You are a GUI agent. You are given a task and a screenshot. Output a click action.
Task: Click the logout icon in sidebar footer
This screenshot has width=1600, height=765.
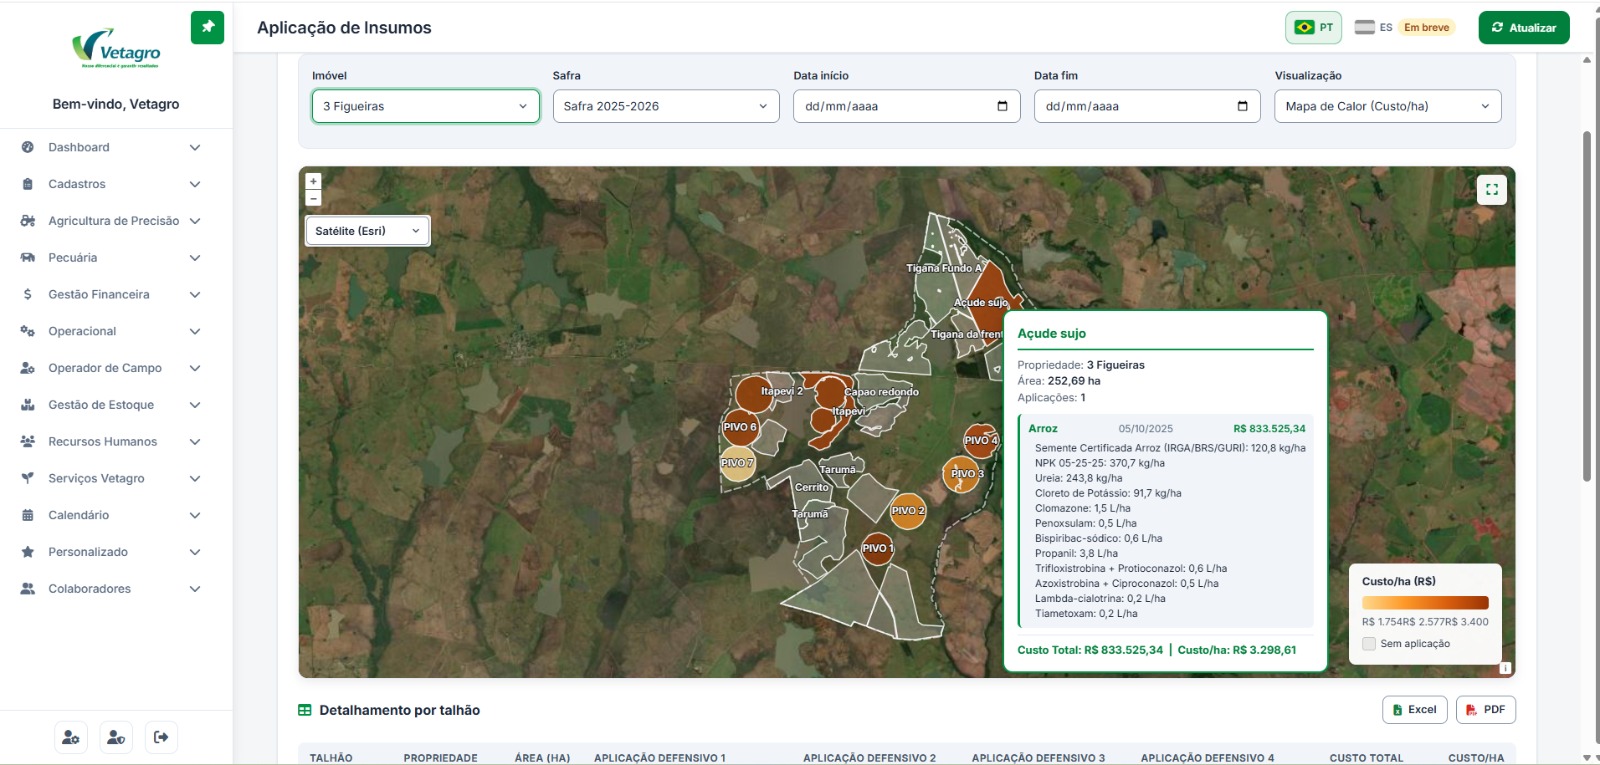[161, 737]
